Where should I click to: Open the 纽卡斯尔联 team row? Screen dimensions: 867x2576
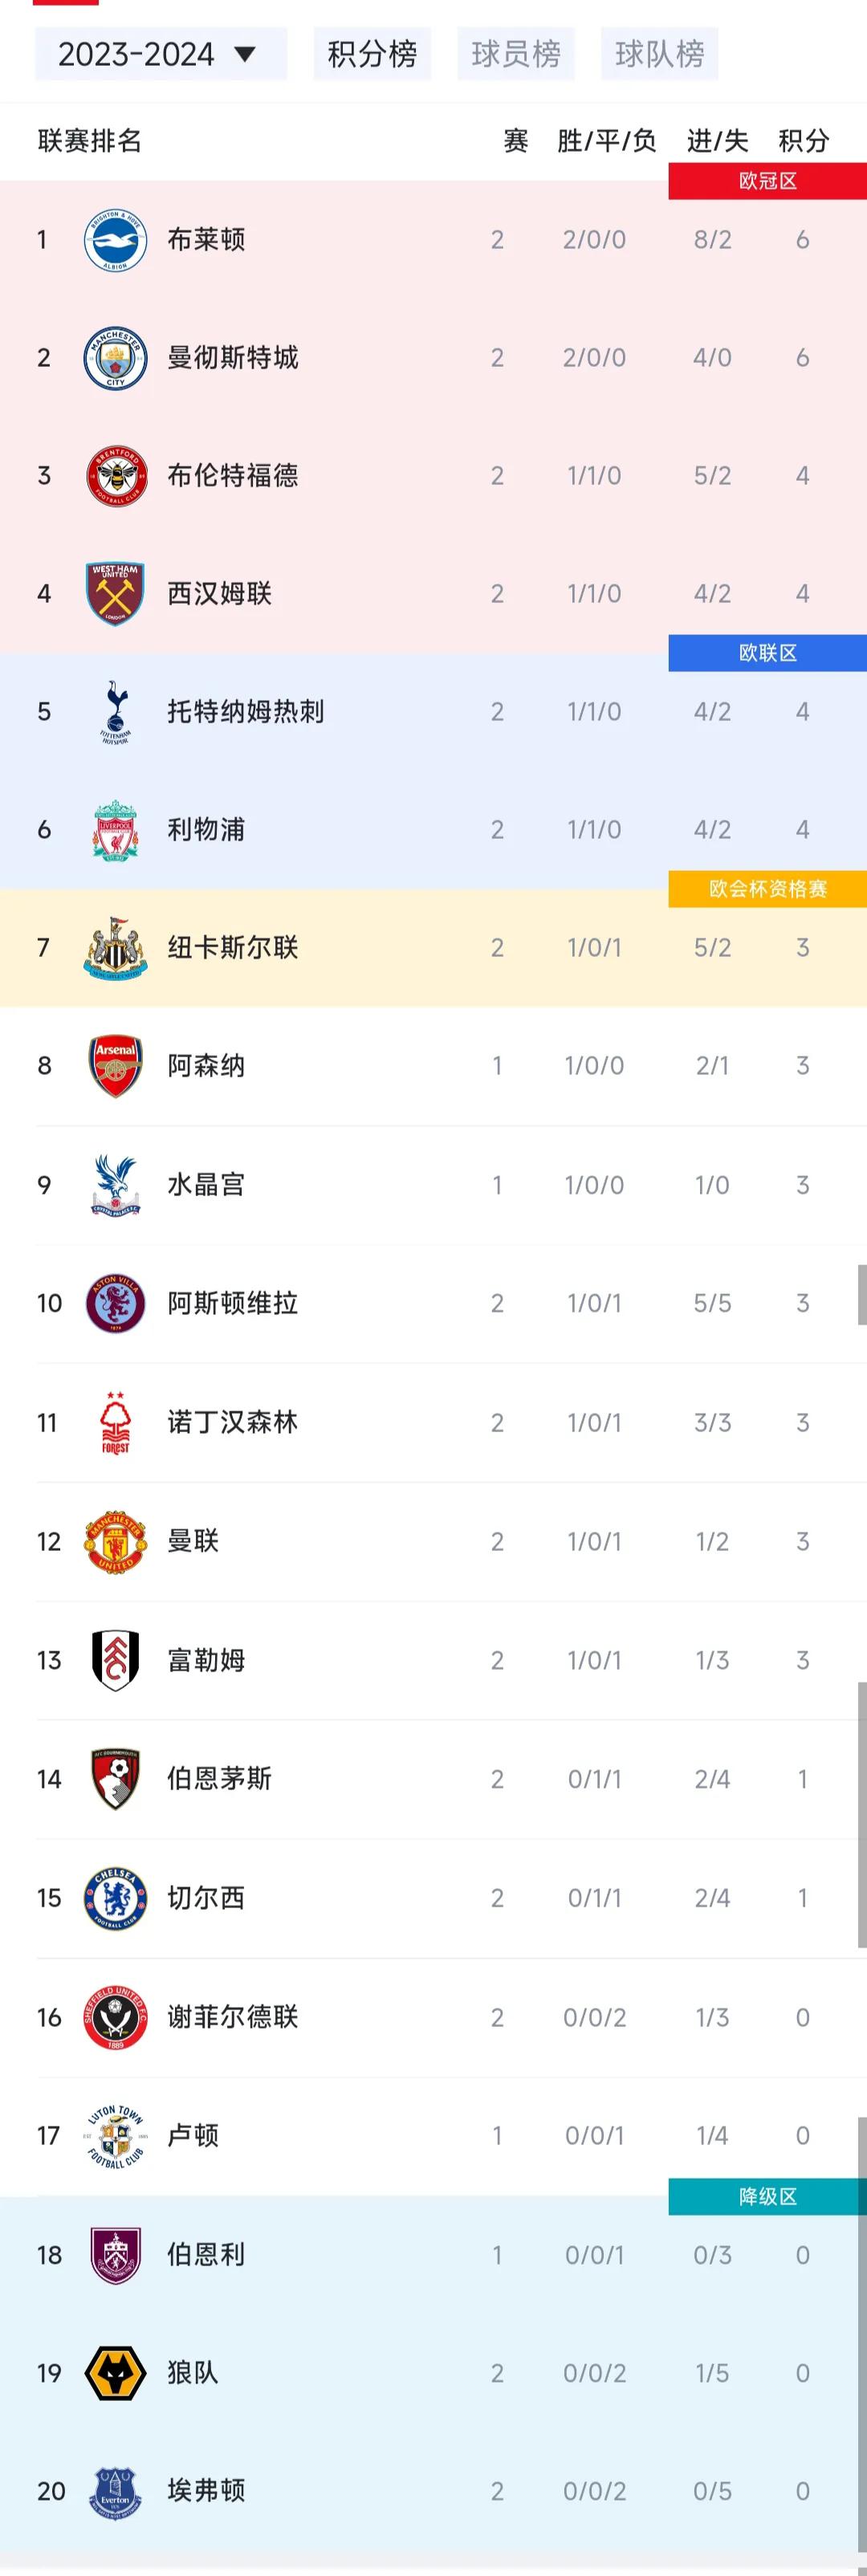tap(433, 948)
